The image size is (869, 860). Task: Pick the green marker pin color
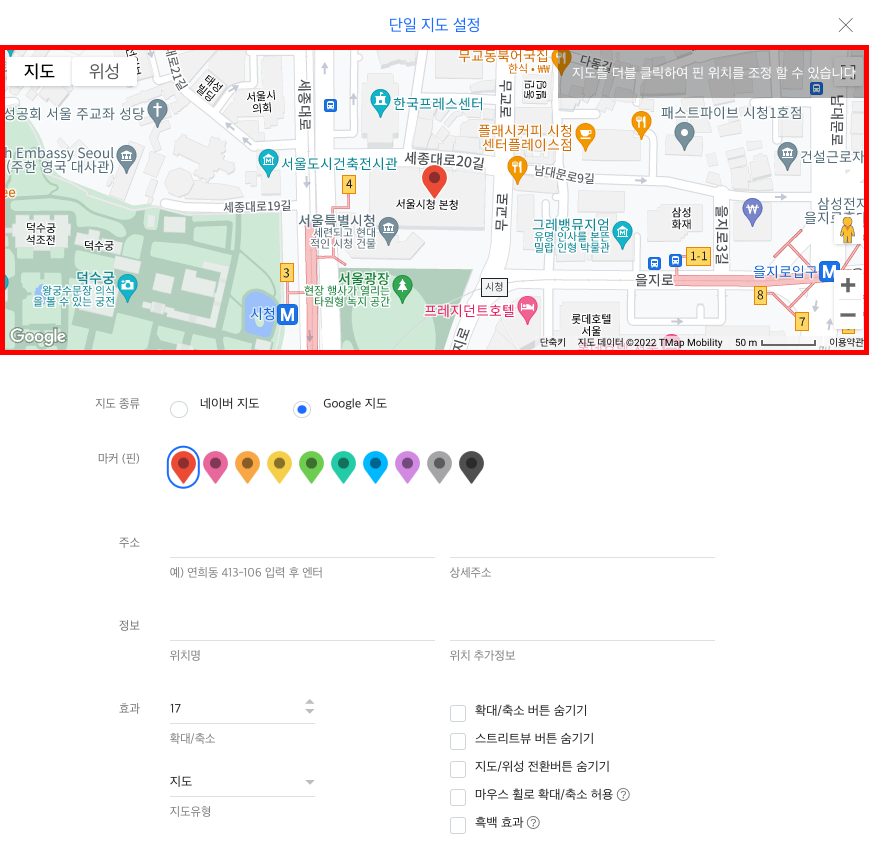(x=311, y=467)
